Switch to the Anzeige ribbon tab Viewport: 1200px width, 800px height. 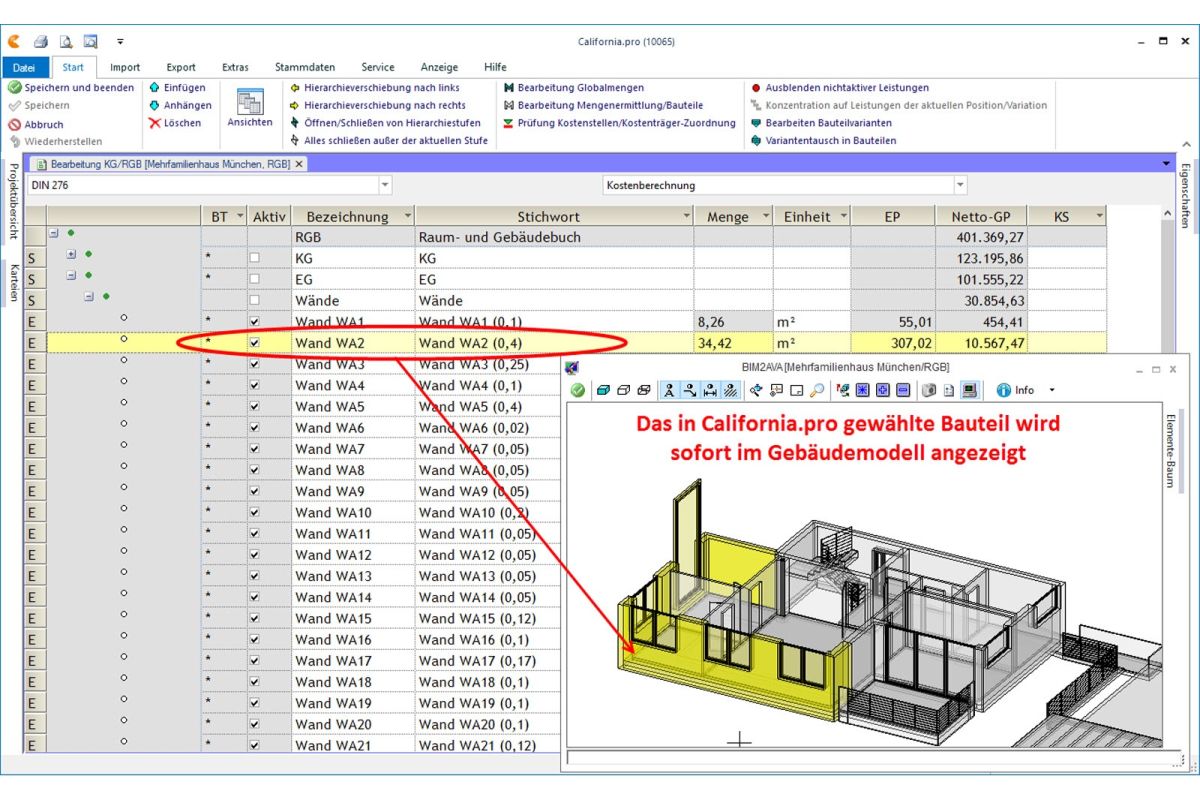(x=439, y=68)
